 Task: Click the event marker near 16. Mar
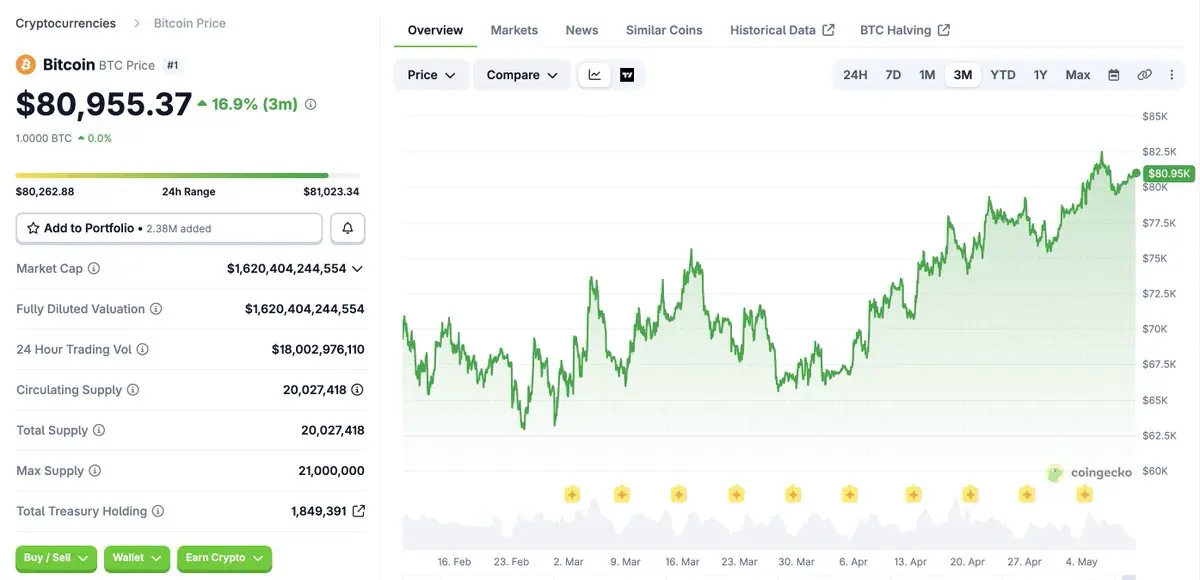679,494
